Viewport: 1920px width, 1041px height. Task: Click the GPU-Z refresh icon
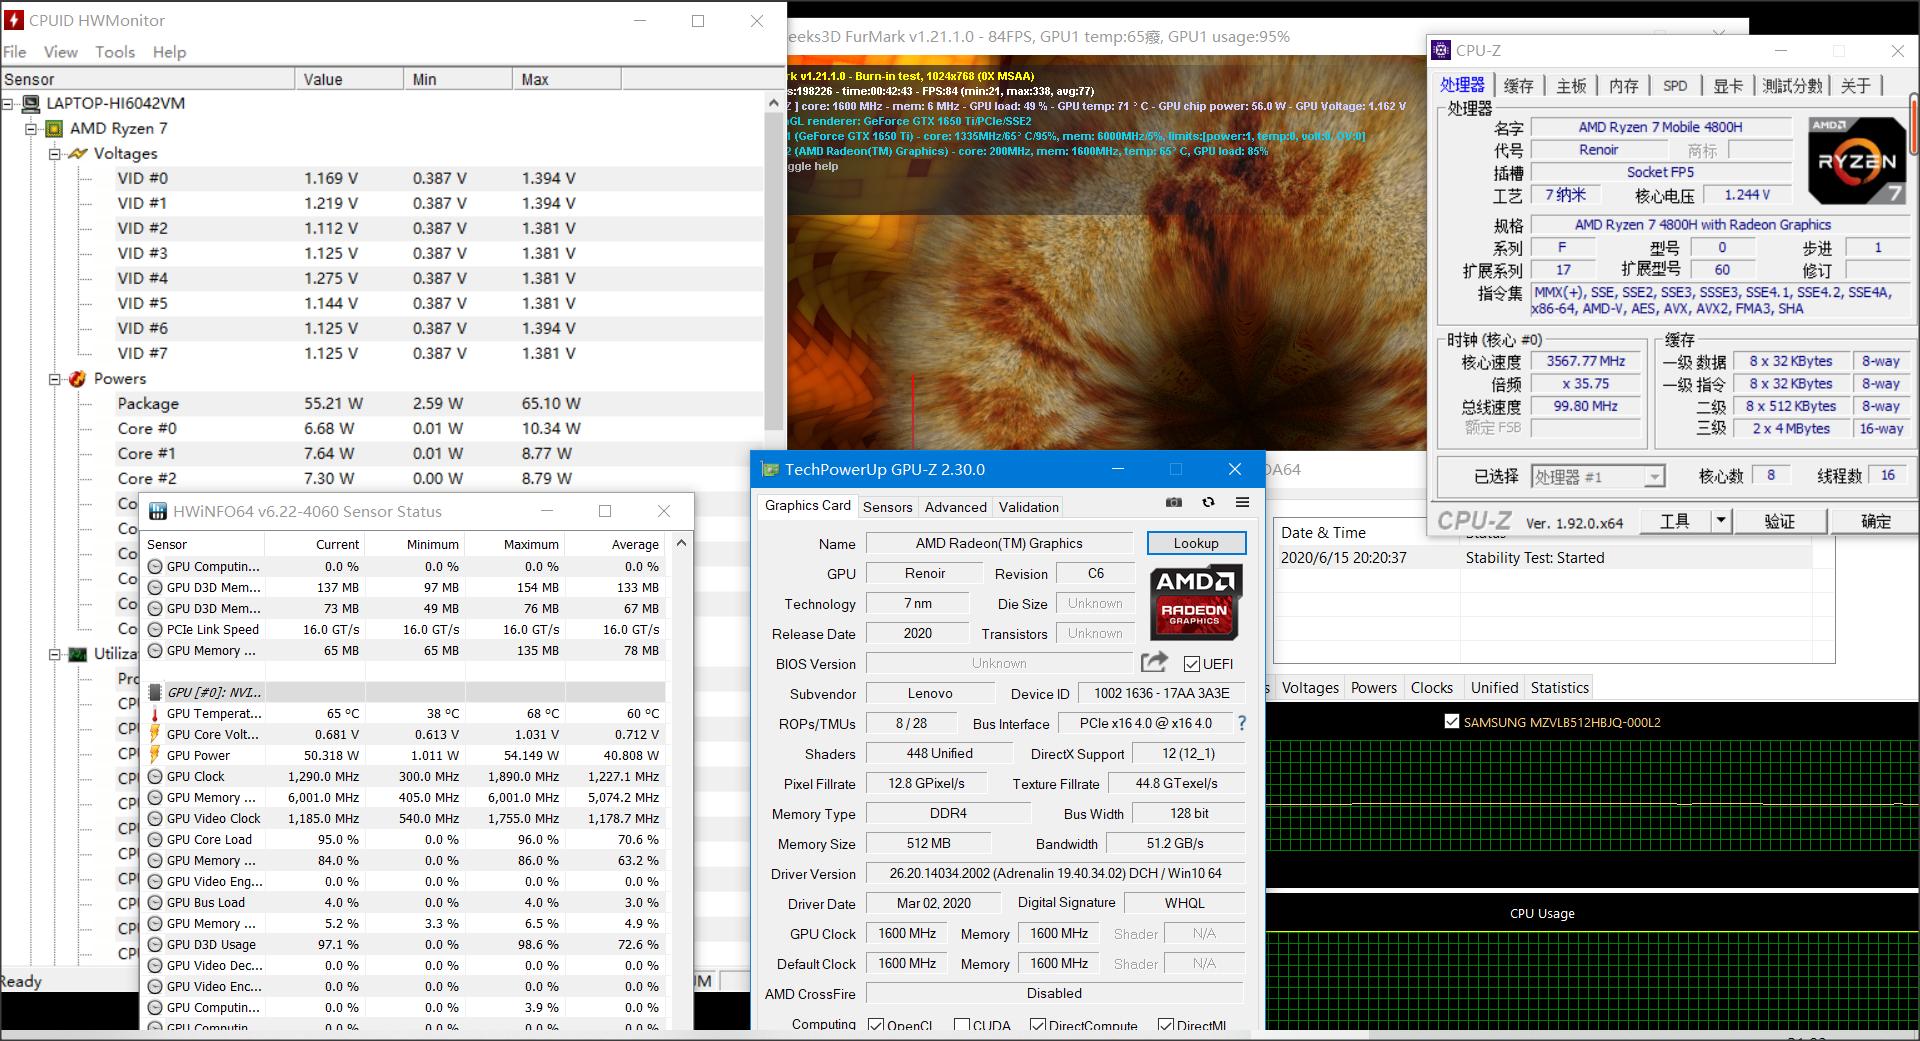(1208, 502)
